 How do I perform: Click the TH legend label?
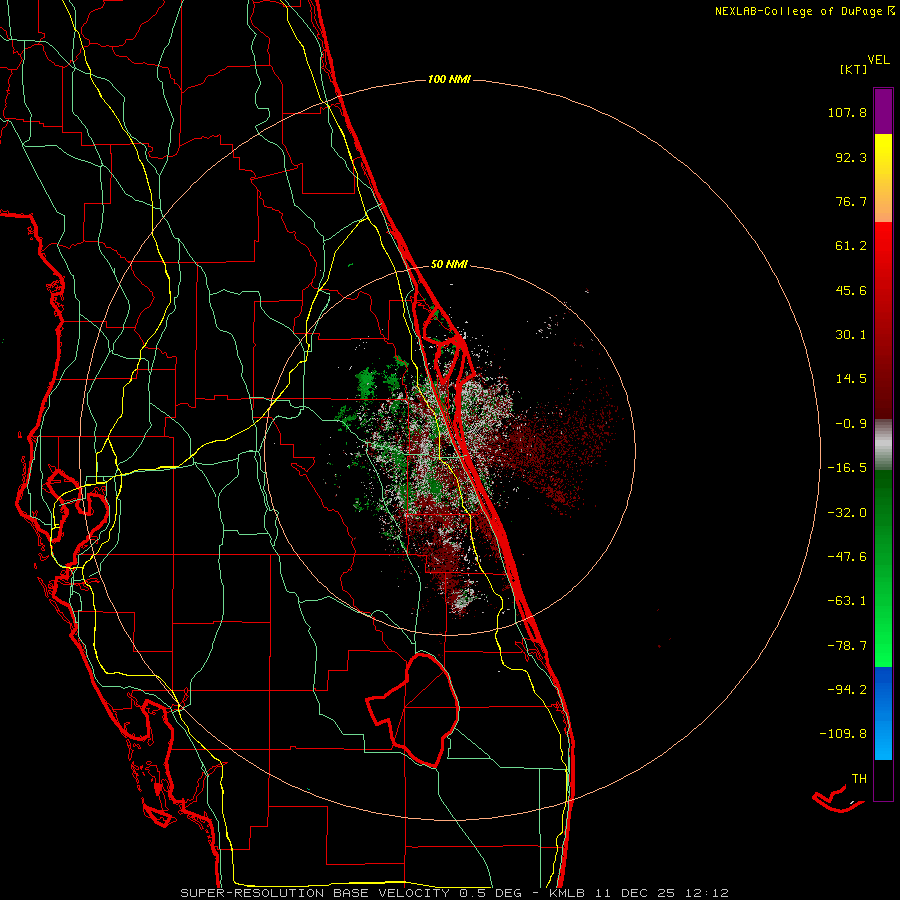[x=859, y=779]
